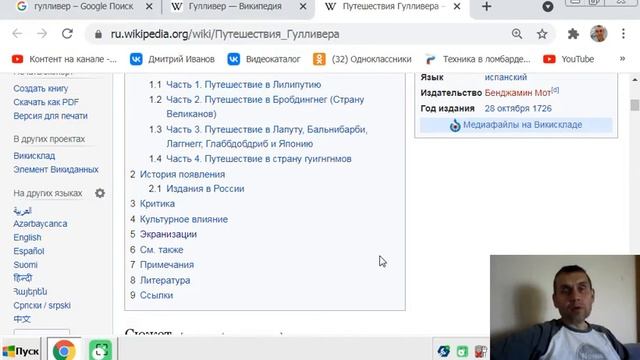Switch to the Suomi version
Image resolution: width=640 pixels, height=360 pixels.
click(x=25, y=265)
